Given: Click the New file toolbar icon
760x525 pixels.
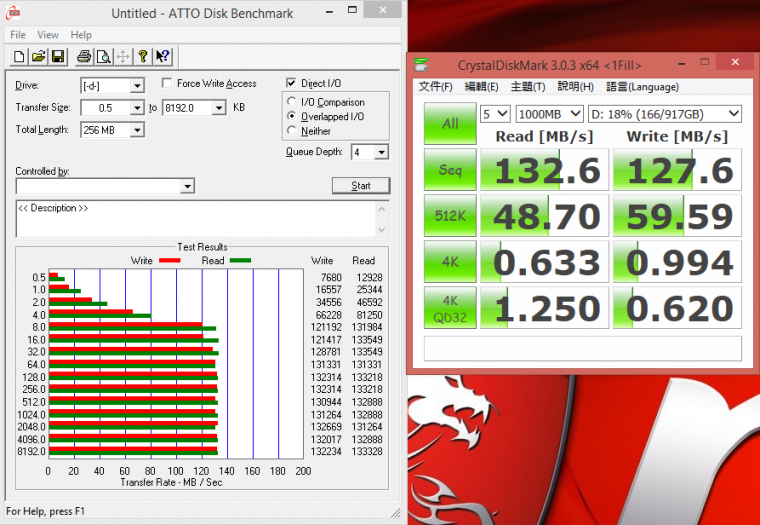Looking at the screenshot, I should (x=19, y=56).
